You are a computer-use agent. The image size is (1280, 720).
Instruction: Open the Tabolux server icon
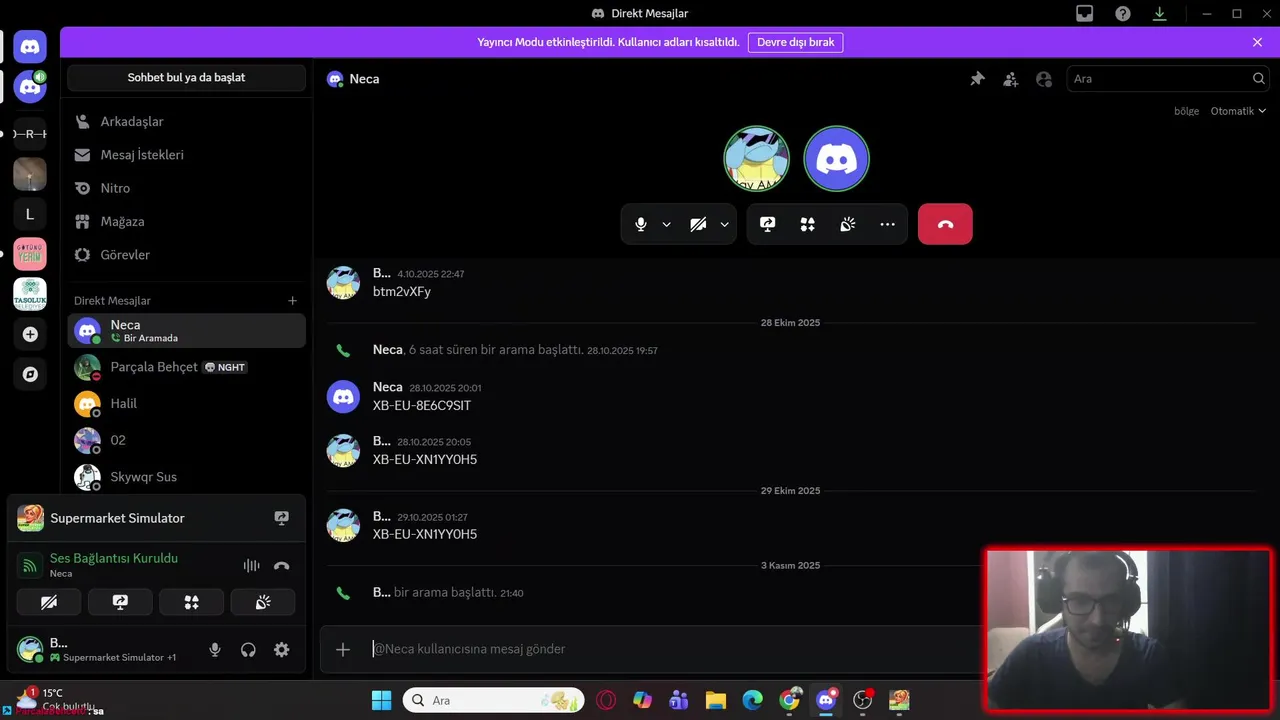[x=30, y=294]
